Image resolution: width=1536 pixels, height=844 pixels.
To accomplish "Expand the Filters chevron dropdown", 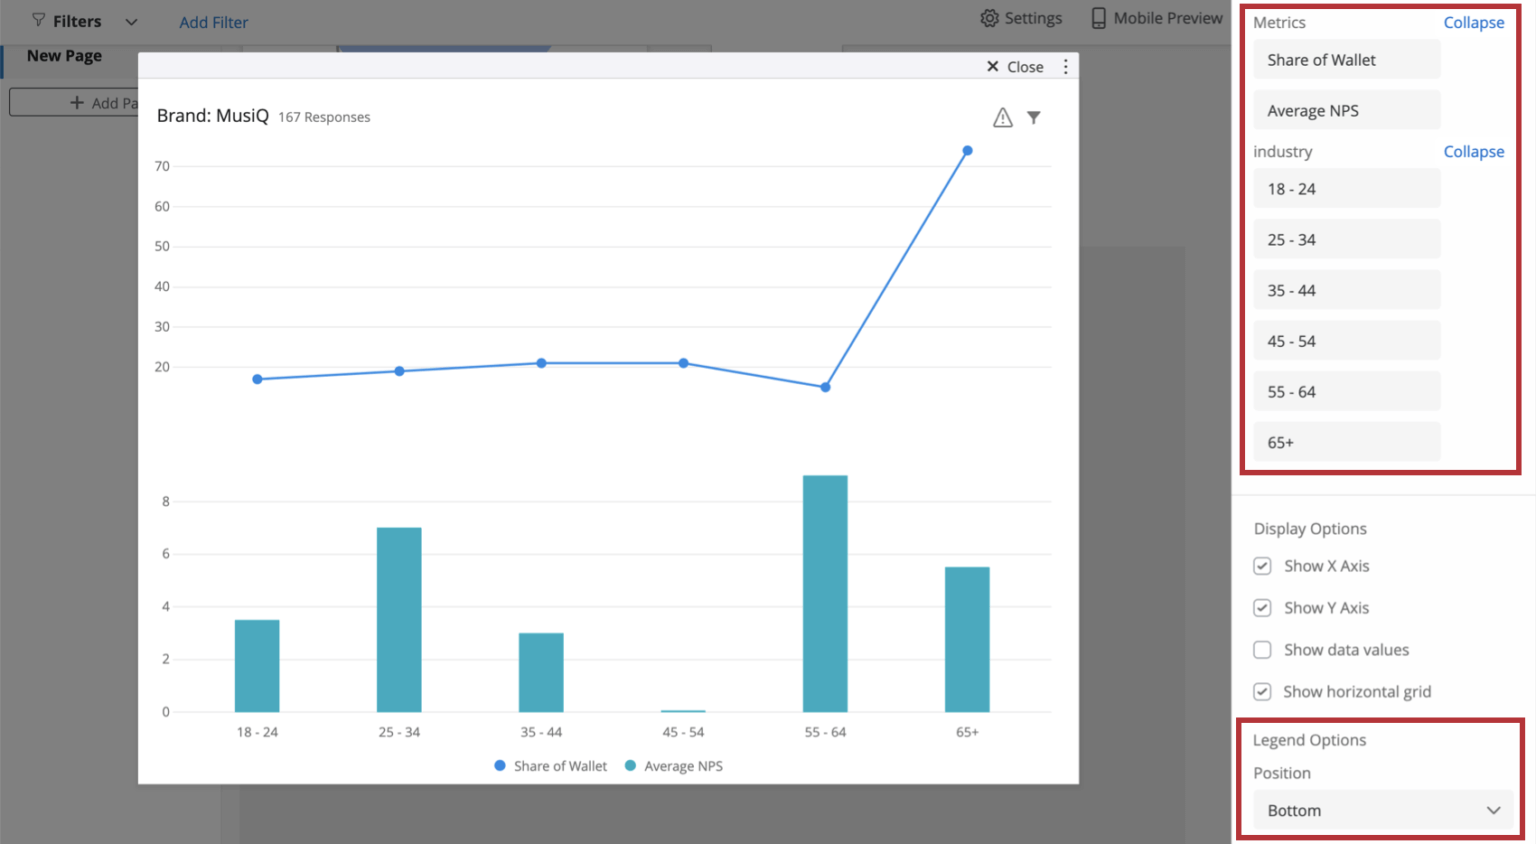I will tap(130, 20).
